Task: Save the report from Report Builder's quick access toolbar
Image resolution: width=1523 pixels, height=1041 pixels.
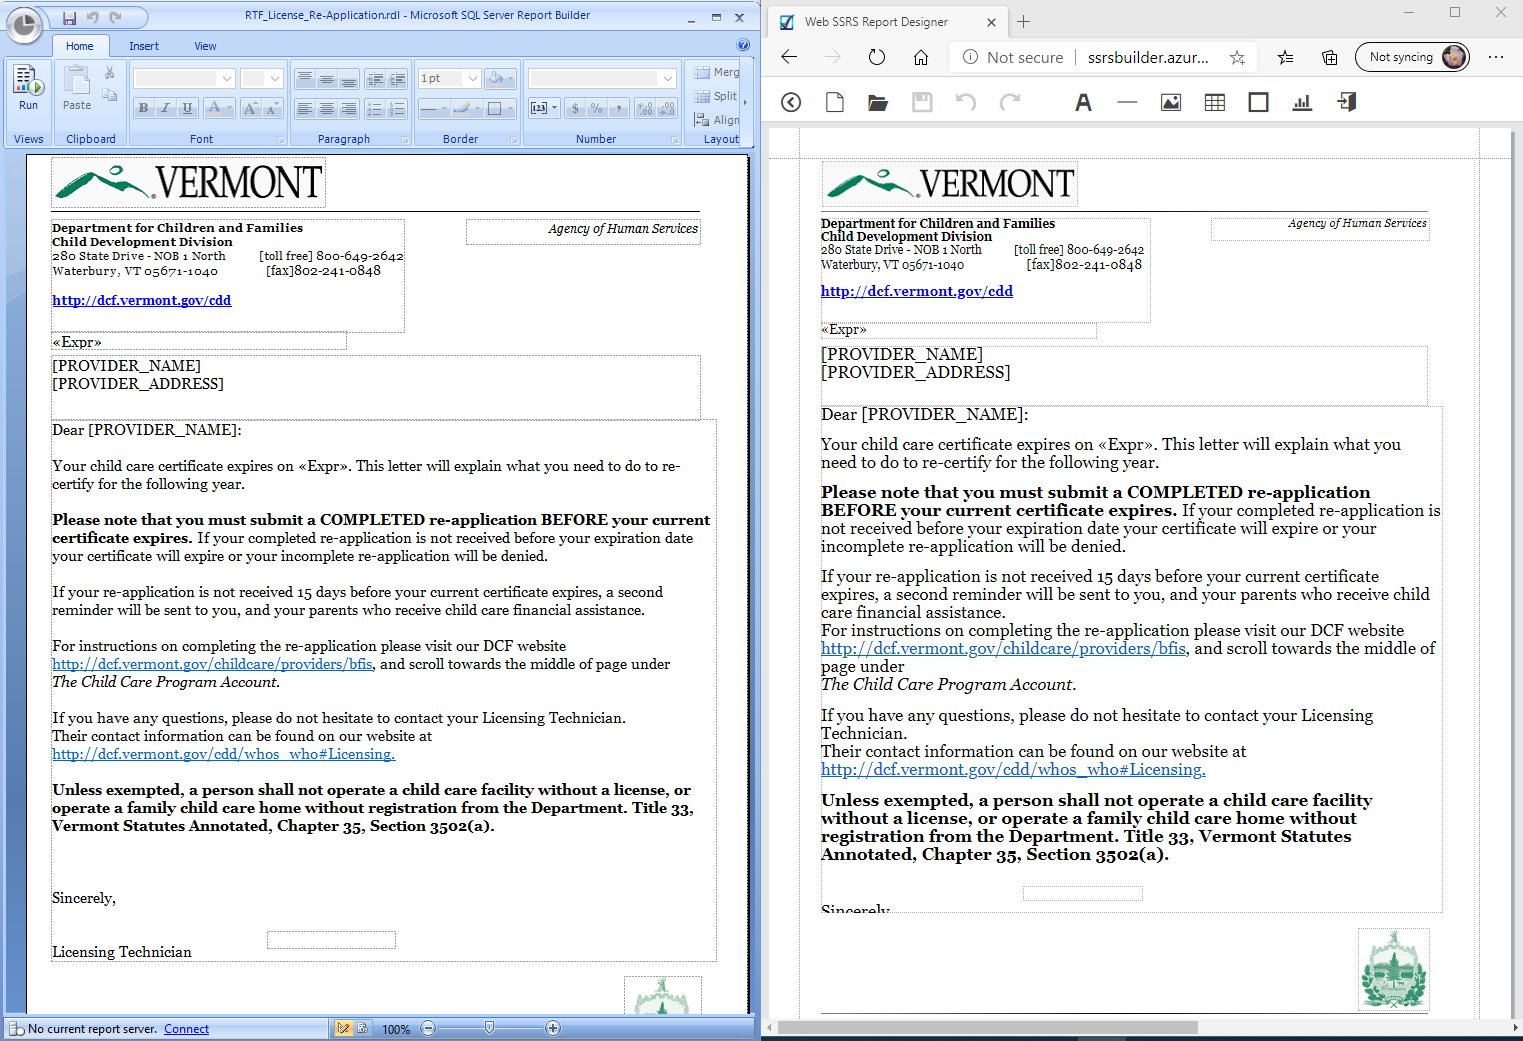Action: (x=69, y=18)
